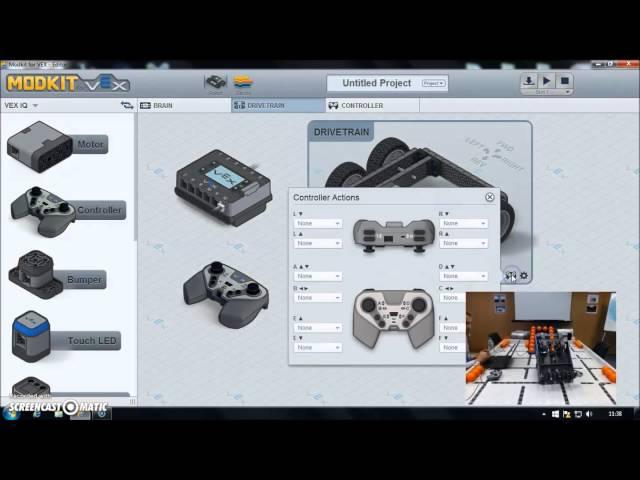Open the L down button action dropdown

(318, 223)
